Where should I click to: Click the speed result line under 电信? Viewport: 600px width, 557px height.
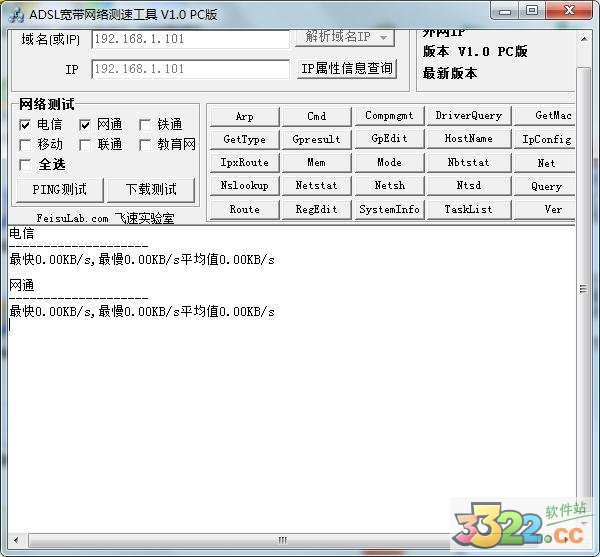click(x=142, y=260)
